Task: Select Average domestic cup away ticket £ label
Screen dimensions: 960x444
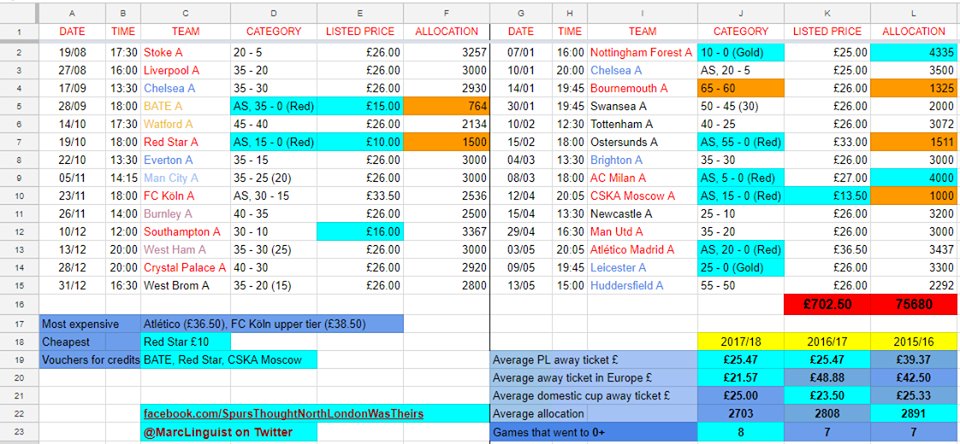Action: point(594,396)
